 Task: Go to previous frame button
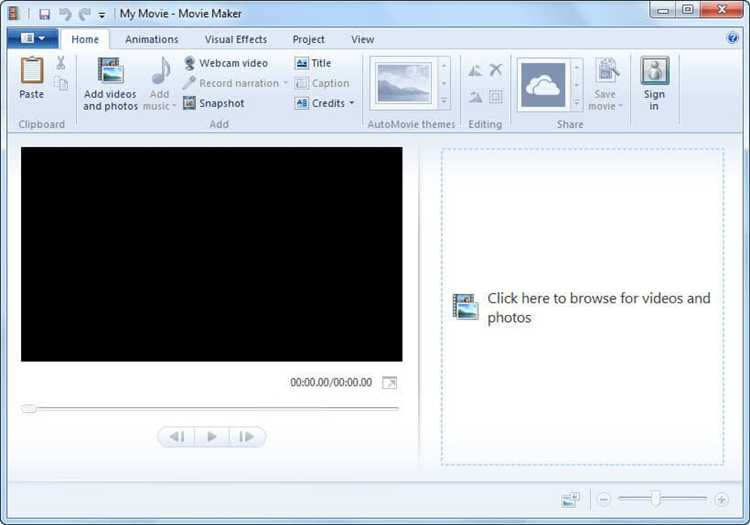(176, 437)
